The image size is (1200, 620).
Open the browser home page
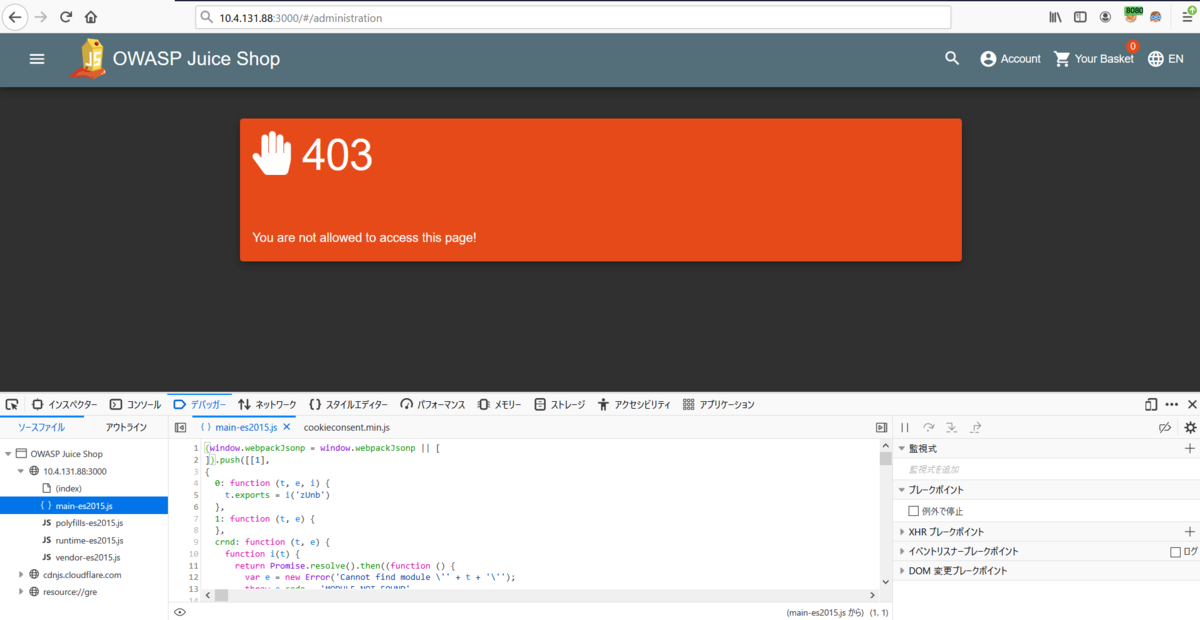tap(91, 17)
